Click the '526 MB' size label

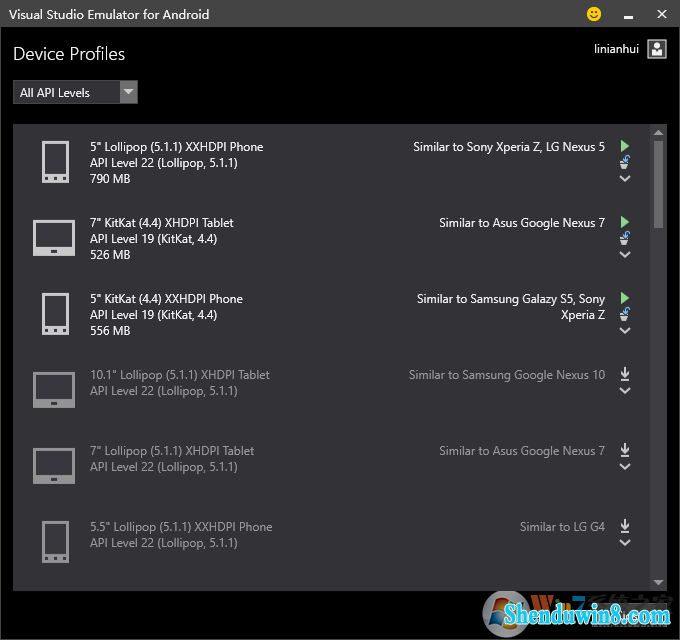click(x=110, y=255)
